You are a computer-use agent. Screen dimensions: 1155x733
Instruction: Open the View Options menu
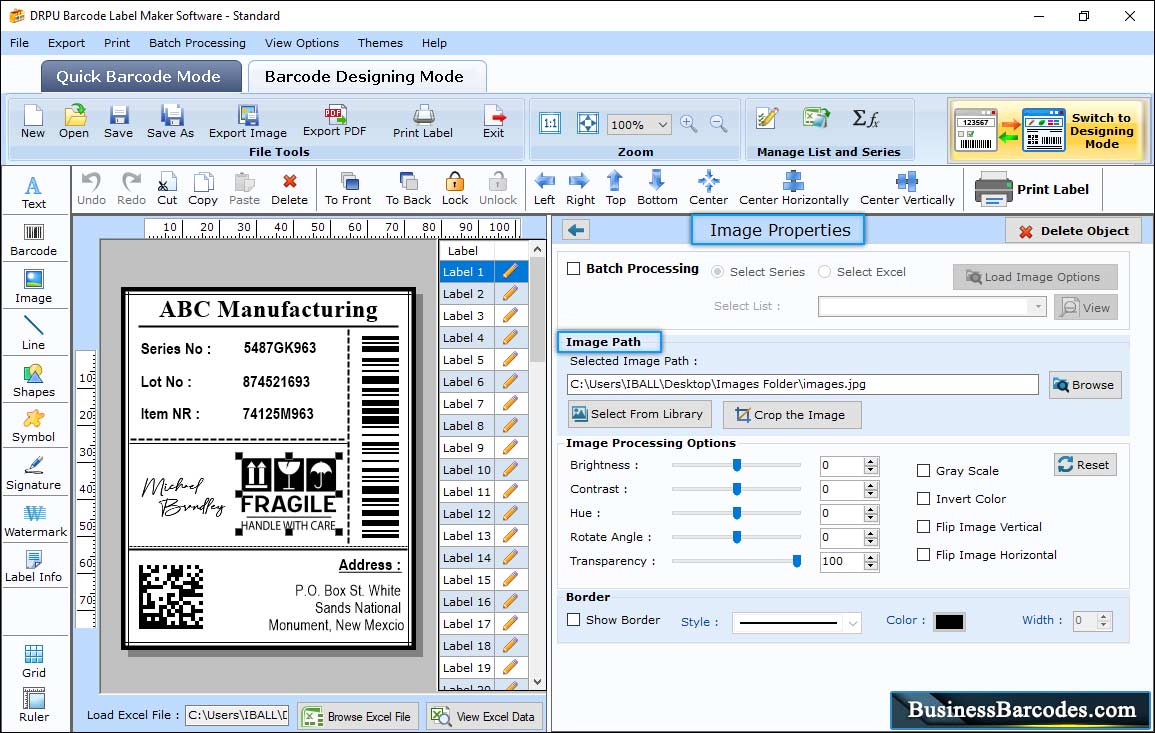[302, 43]
